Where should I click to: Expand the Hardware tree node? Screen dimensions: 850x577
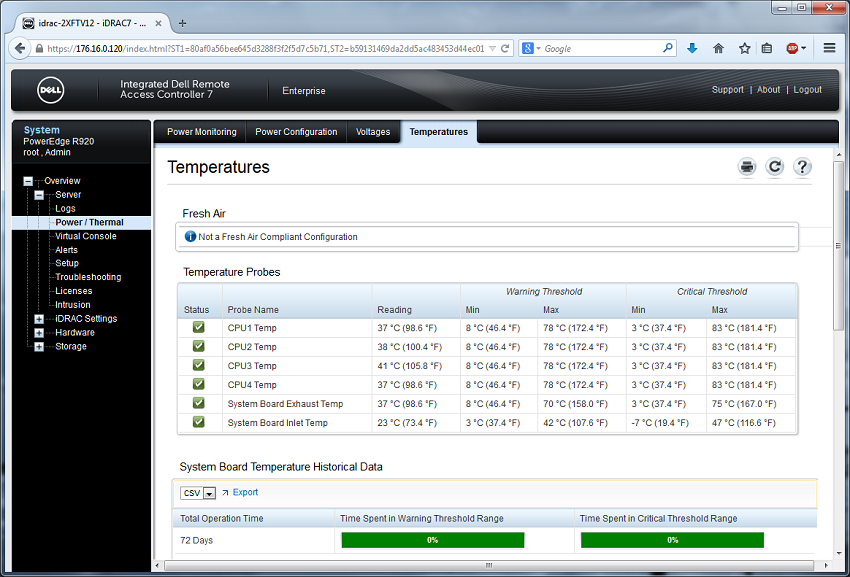tap(39, 333)
